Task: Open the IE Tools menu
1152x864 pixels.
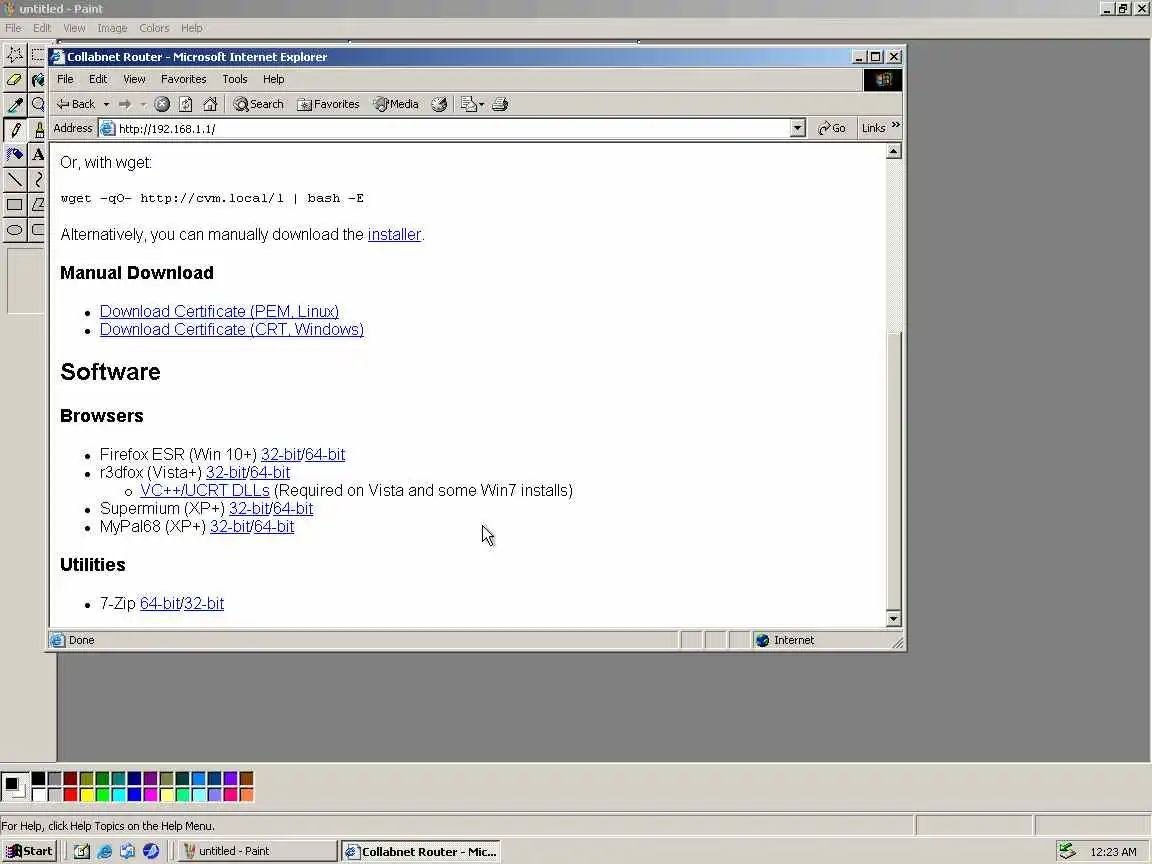Action: coord(234,79)
